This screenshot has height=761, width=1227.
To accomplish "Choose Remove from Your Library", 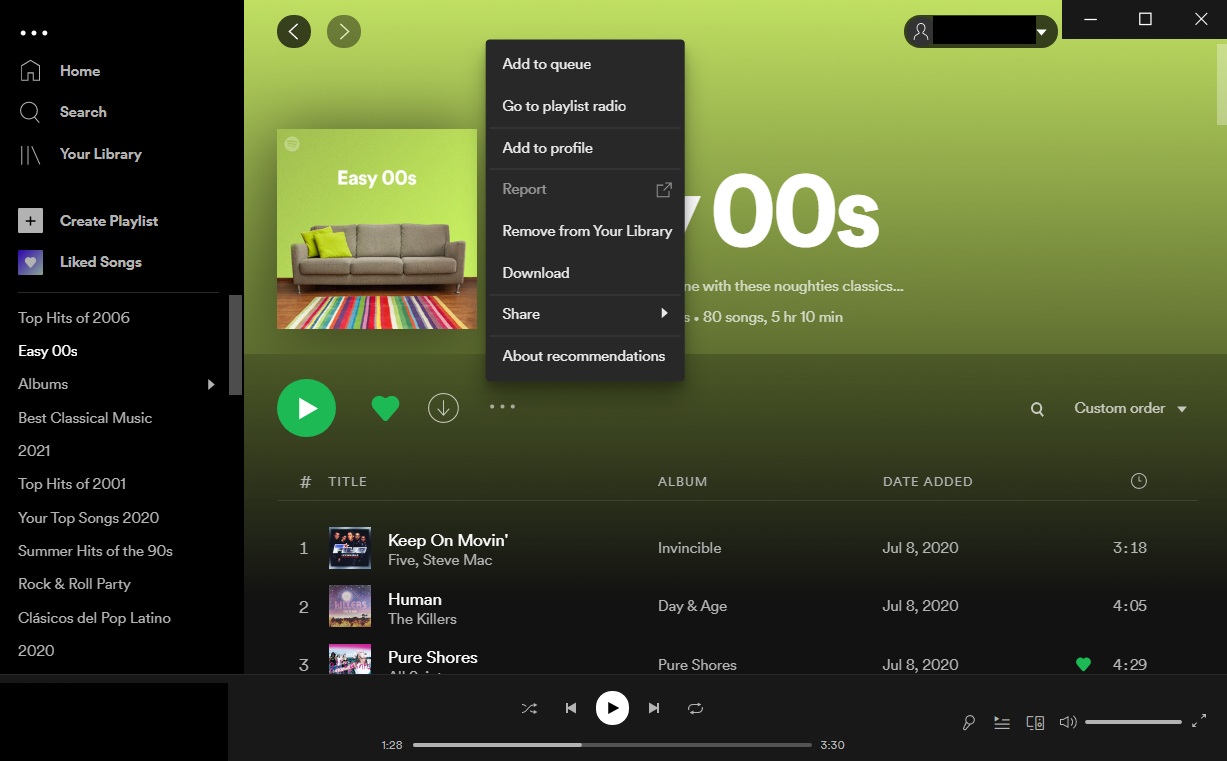I will pyautogui.click(x=586, y=231).
